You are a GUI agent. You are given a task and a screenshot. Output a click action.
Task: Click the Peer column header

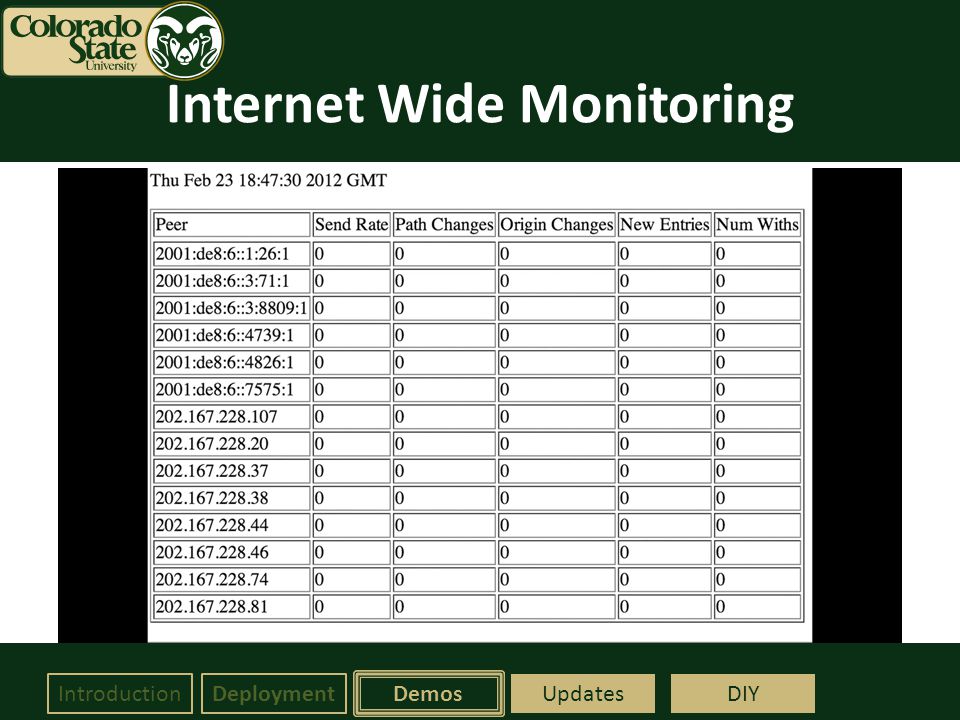coord(231,224)
